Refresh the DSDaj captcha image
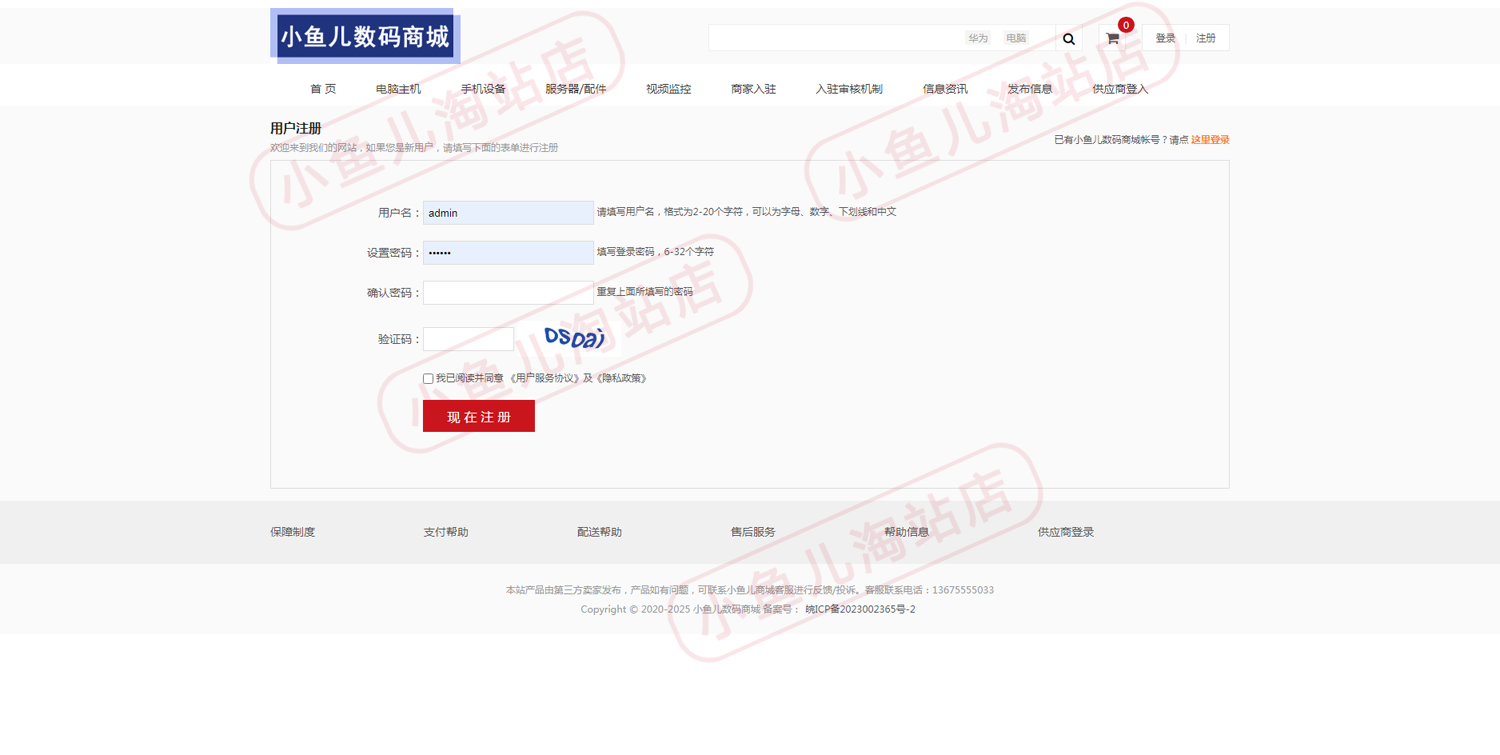The height and width of the screenshot is (755, 1500). coord(575,338)
